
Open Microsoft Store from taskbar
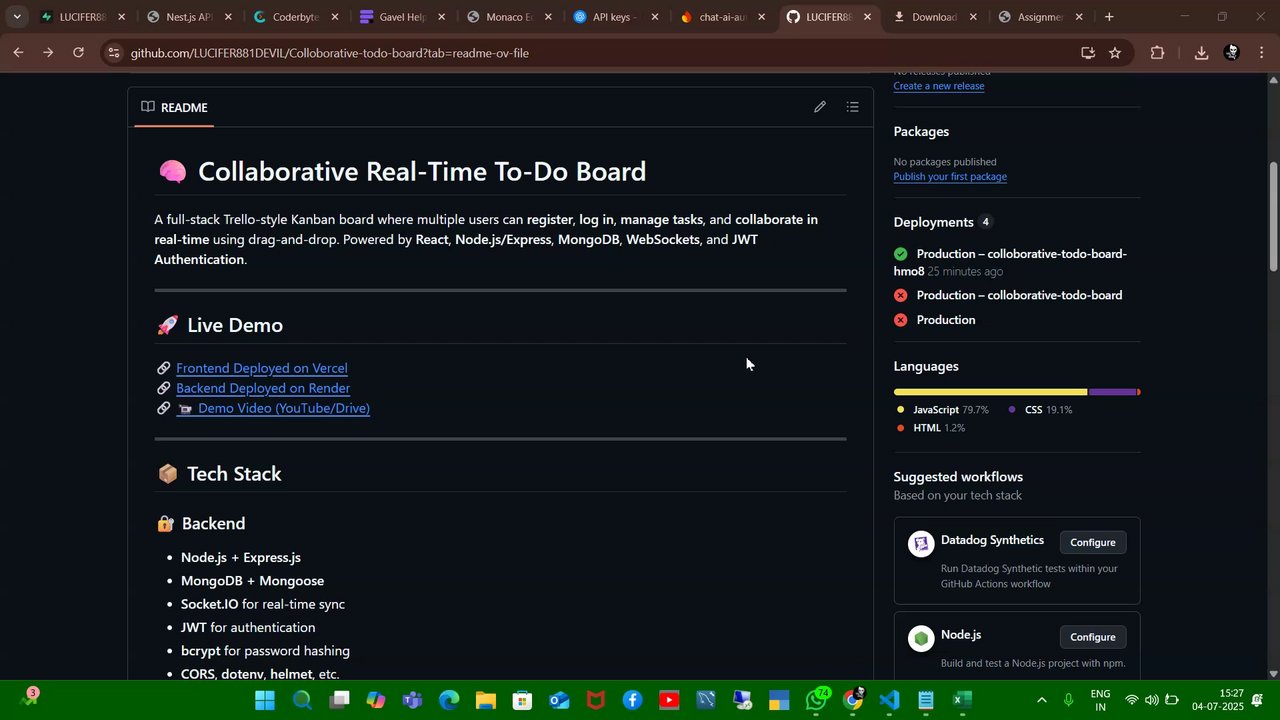[522, 700]
